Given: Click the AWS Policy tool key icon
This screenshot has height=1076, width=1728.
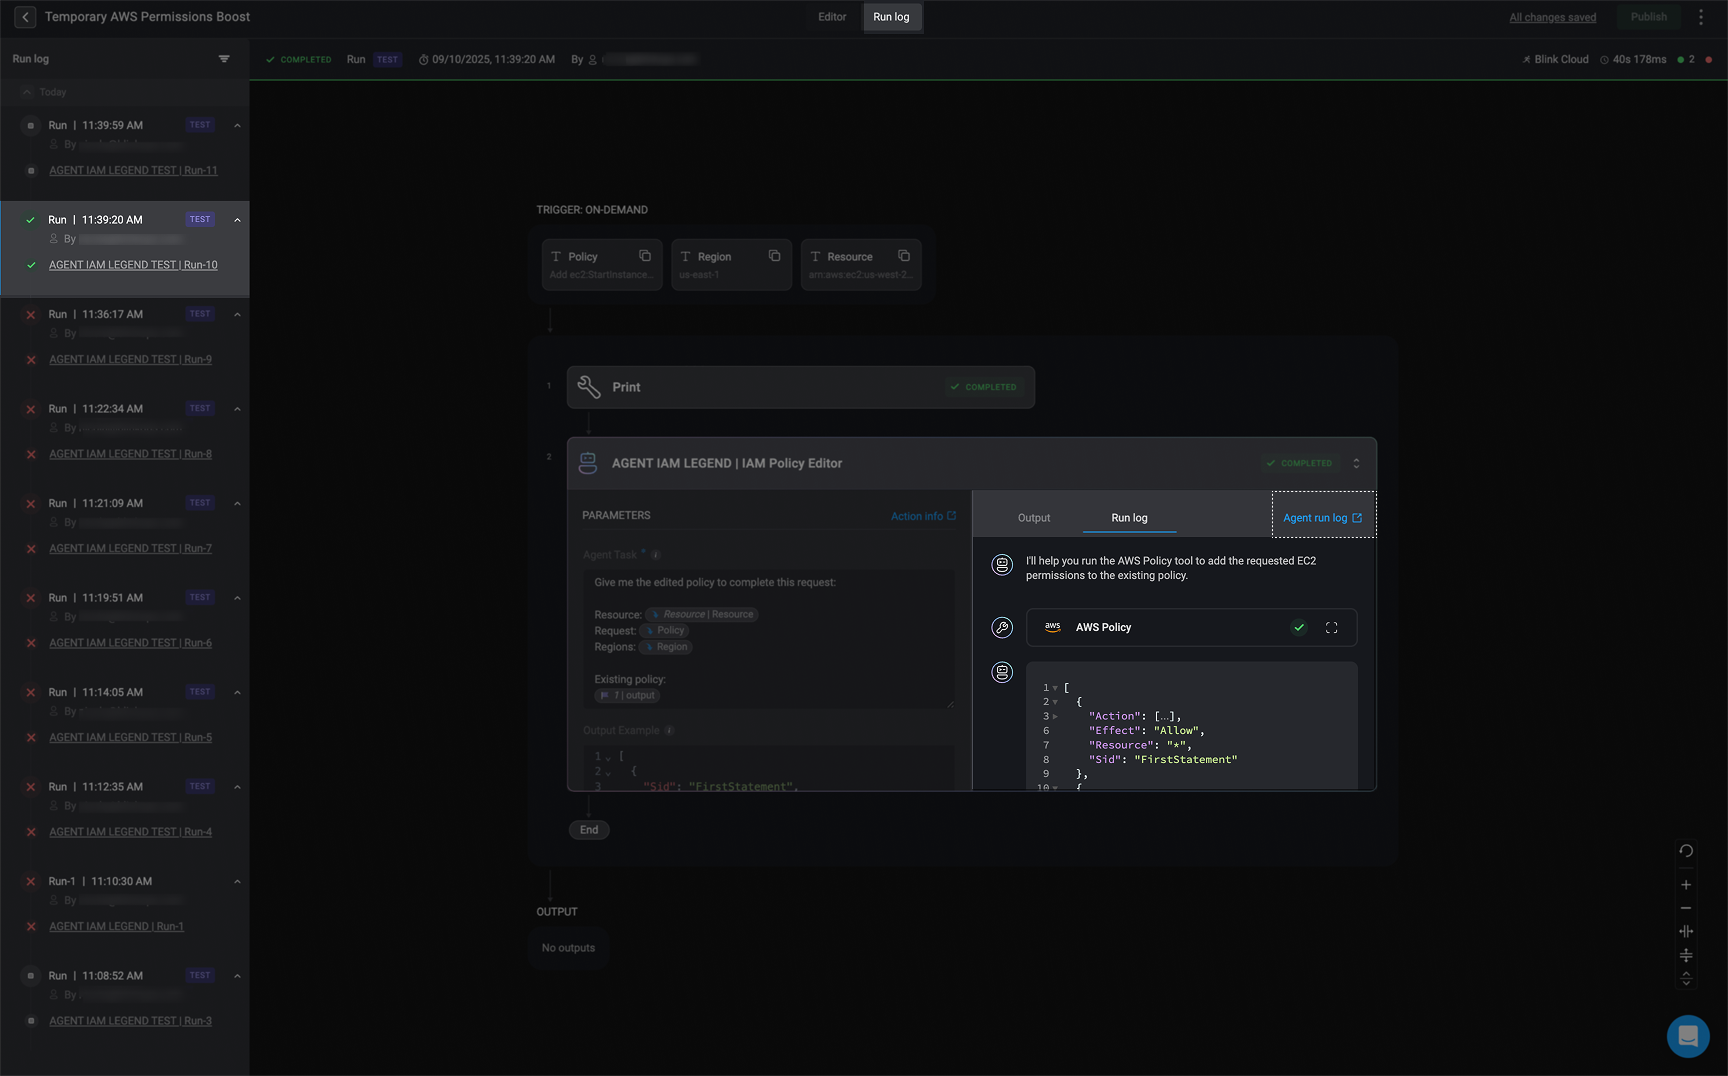Looking at the screenshot, I should point(1002,628).
